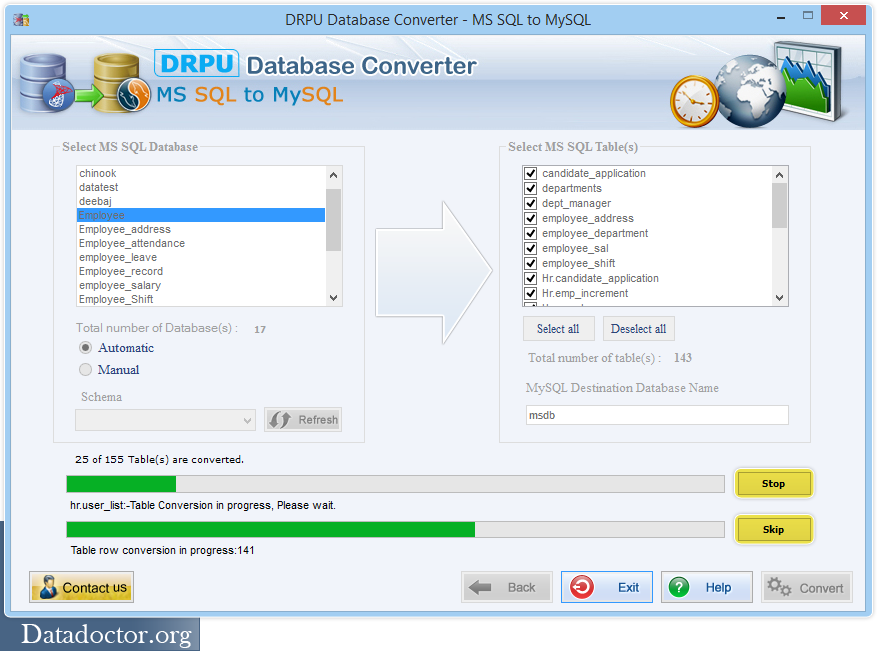The width and height of the screenshot is (877, 651).
Task: Open the Schema dropdown
Action: pos(166,420)
